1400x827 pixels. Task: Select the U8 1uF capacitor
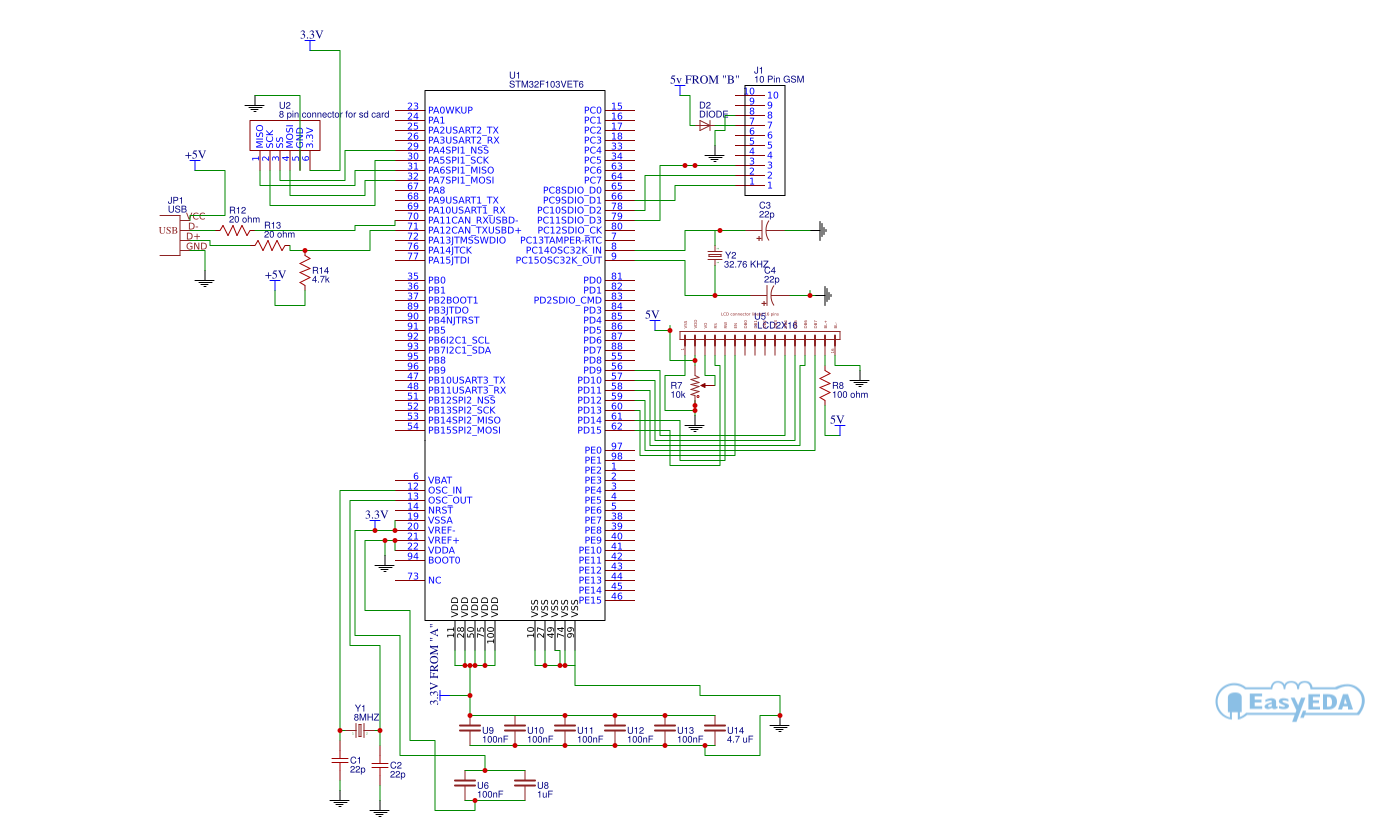[x=522, y=785]
